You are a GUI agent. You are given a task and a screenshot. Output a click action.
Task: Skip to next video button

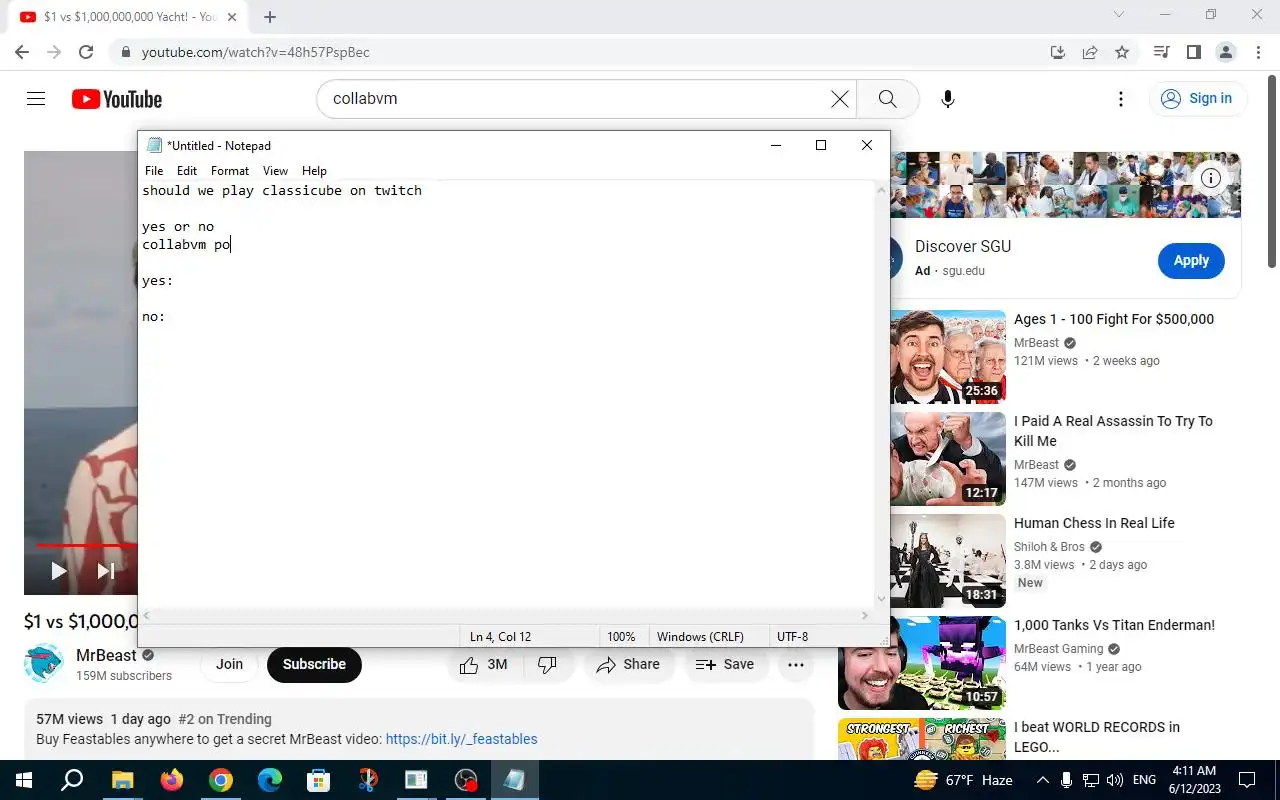[106, 571]
